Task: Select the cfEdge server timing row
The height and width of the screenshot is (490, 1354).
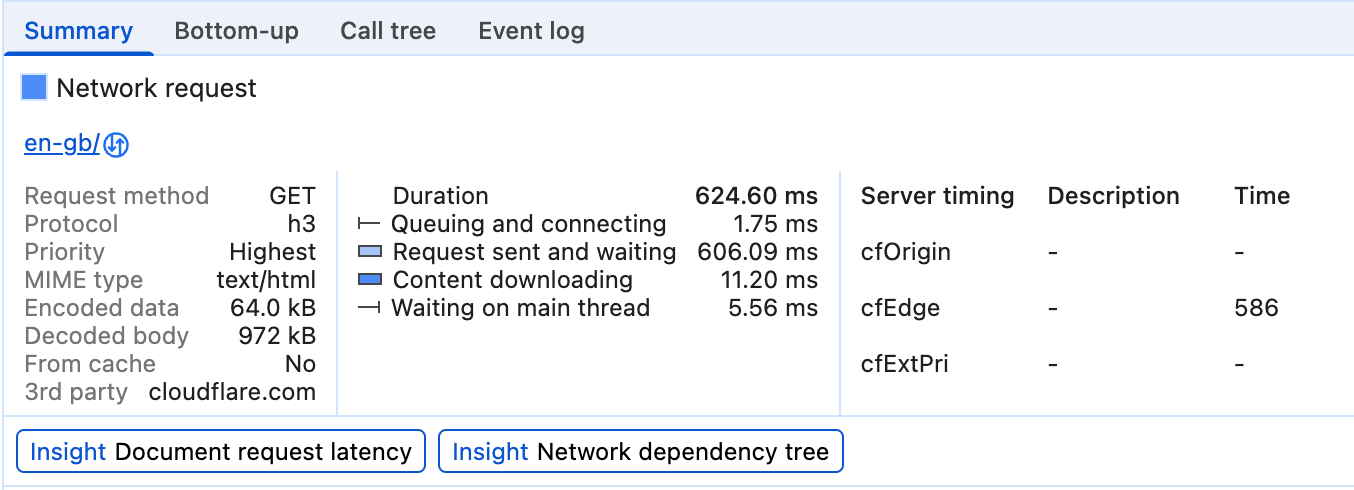Action: pos(899,308)
